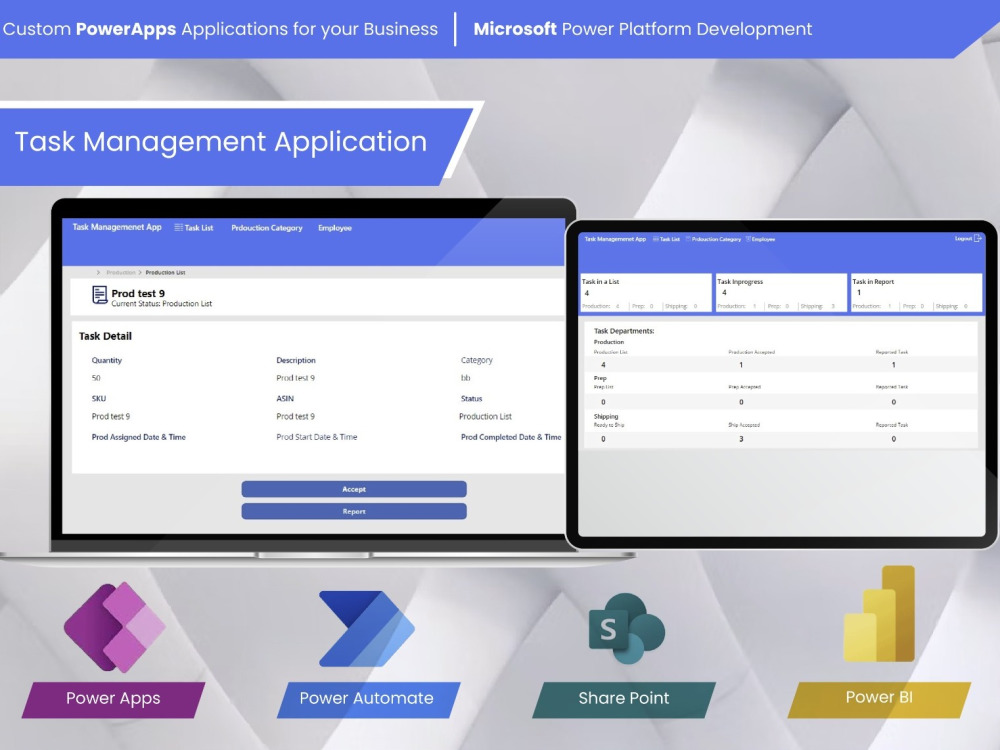1000x750 pixels.
Task: Click Task Managemenet App title on tablet
Action: click(615, 239)
